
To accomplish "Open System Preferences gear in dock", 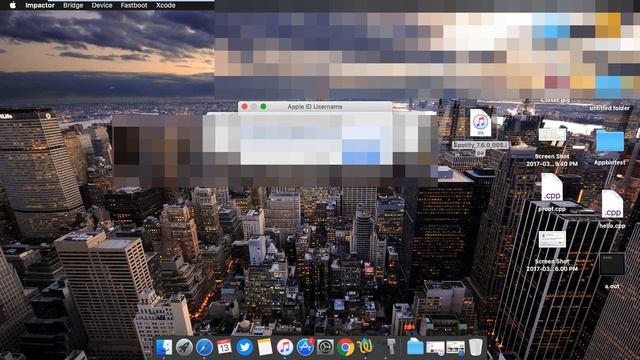I will coord(325,347).
